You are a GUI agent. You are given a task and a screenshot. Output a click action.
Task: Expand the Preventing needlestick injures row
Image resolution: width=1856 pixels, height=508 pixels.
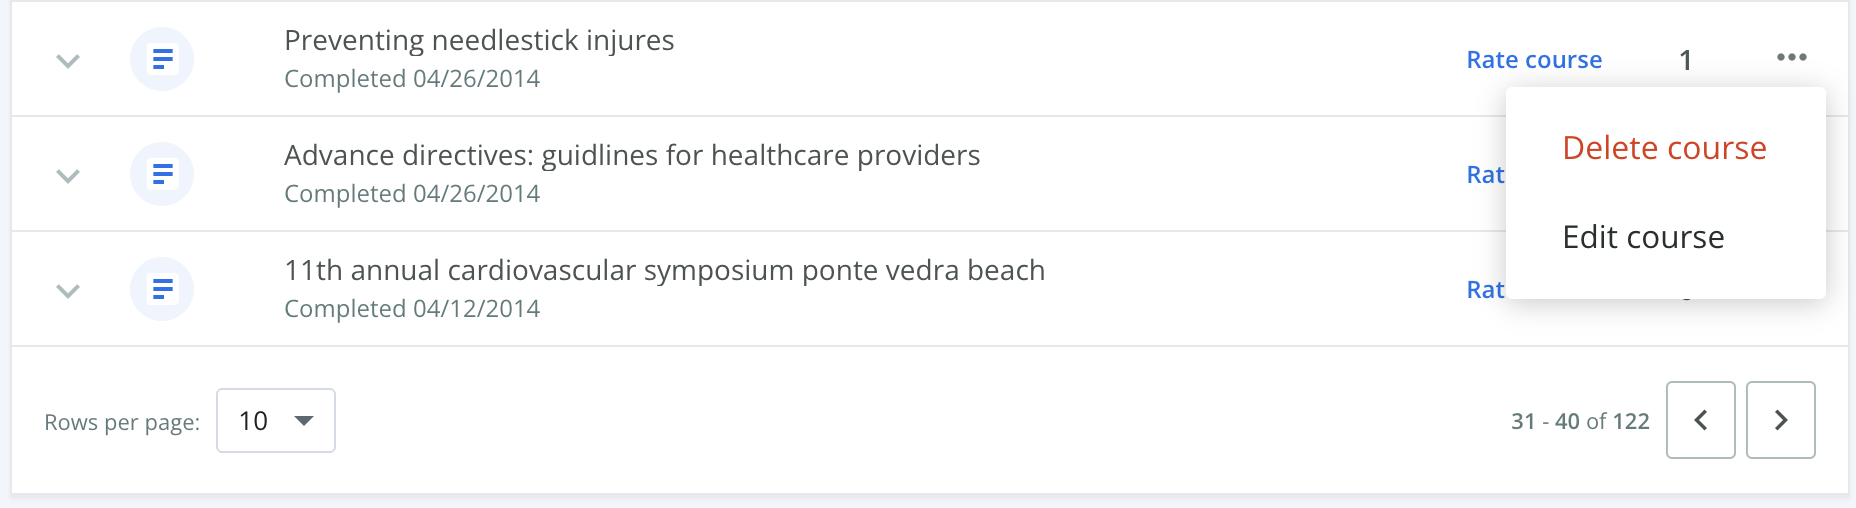pos(68,61)
